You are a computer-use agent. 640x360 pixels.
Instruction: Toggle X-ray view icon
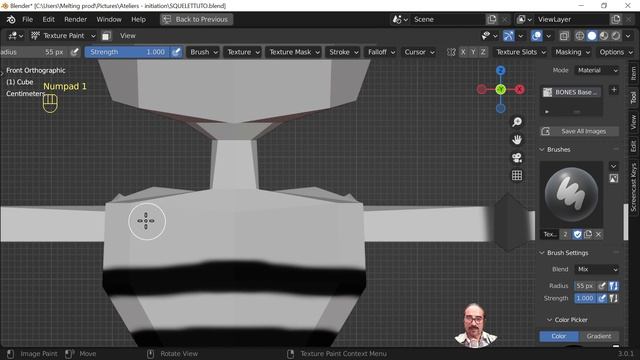tap(564, 36)
